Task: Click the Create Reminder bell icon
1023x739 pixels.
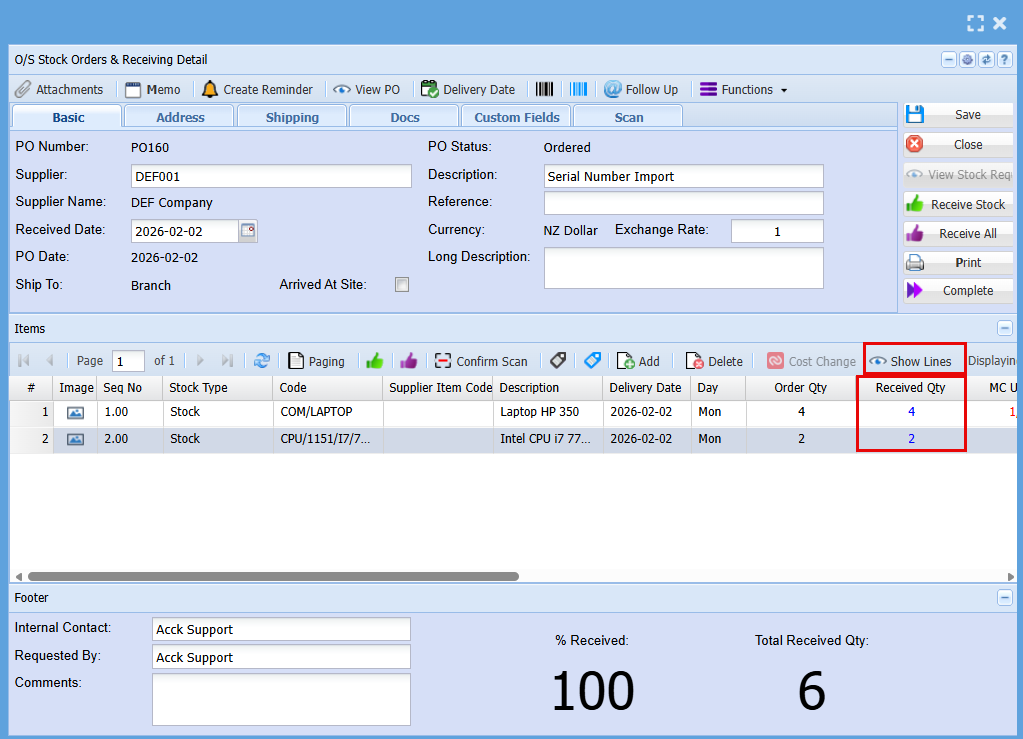Action: 210,89
